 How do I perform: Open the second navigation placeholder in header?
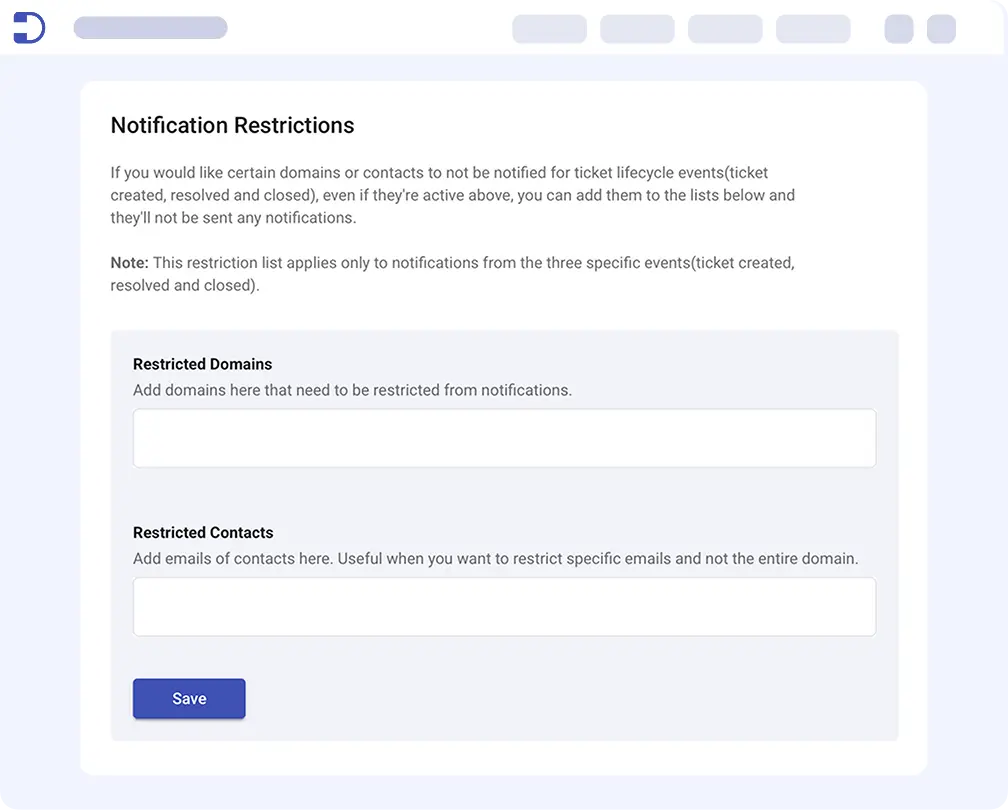[637, 29]
